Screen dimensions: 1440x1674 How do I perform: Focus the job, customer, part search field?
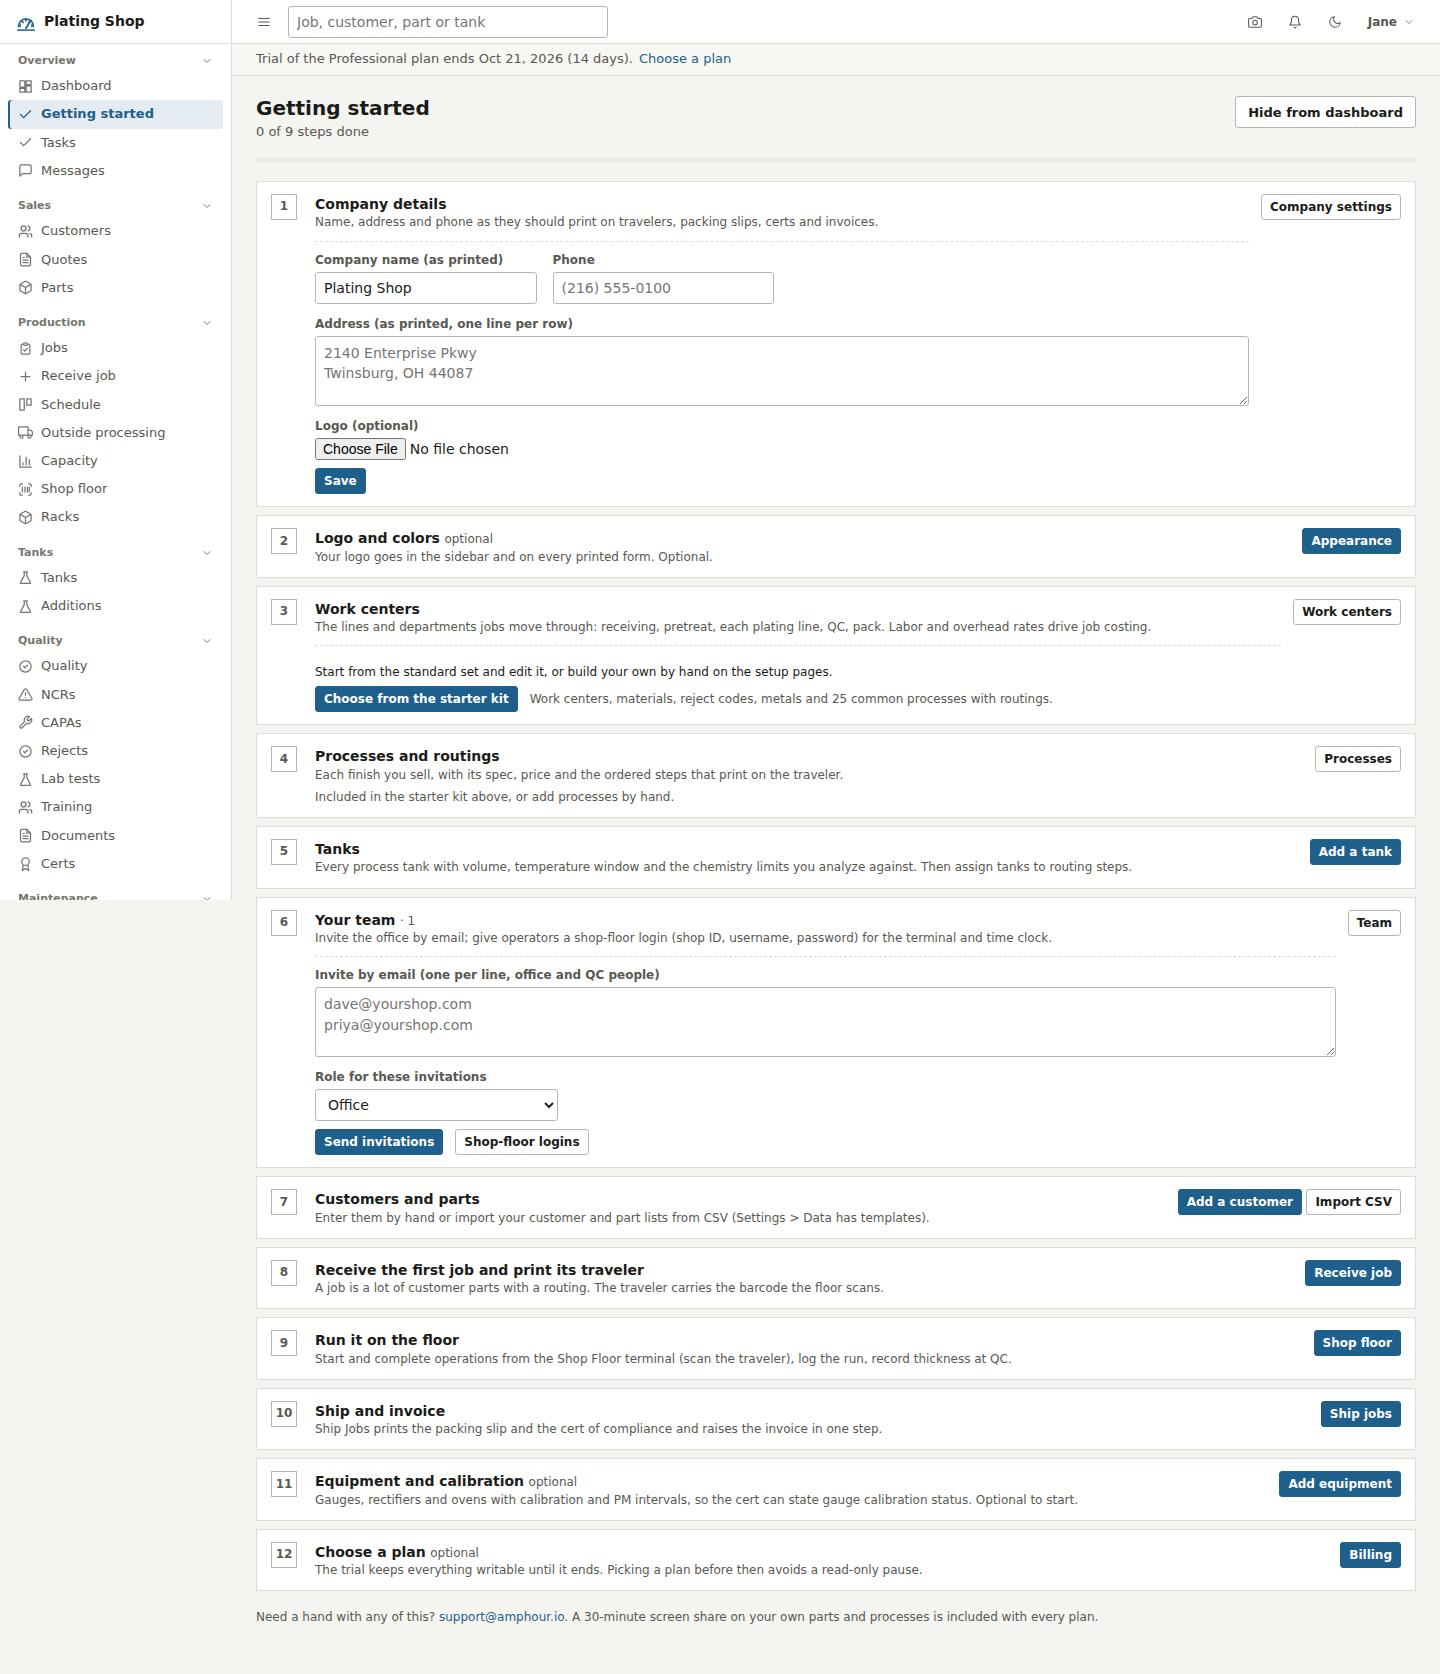point(448,22)
